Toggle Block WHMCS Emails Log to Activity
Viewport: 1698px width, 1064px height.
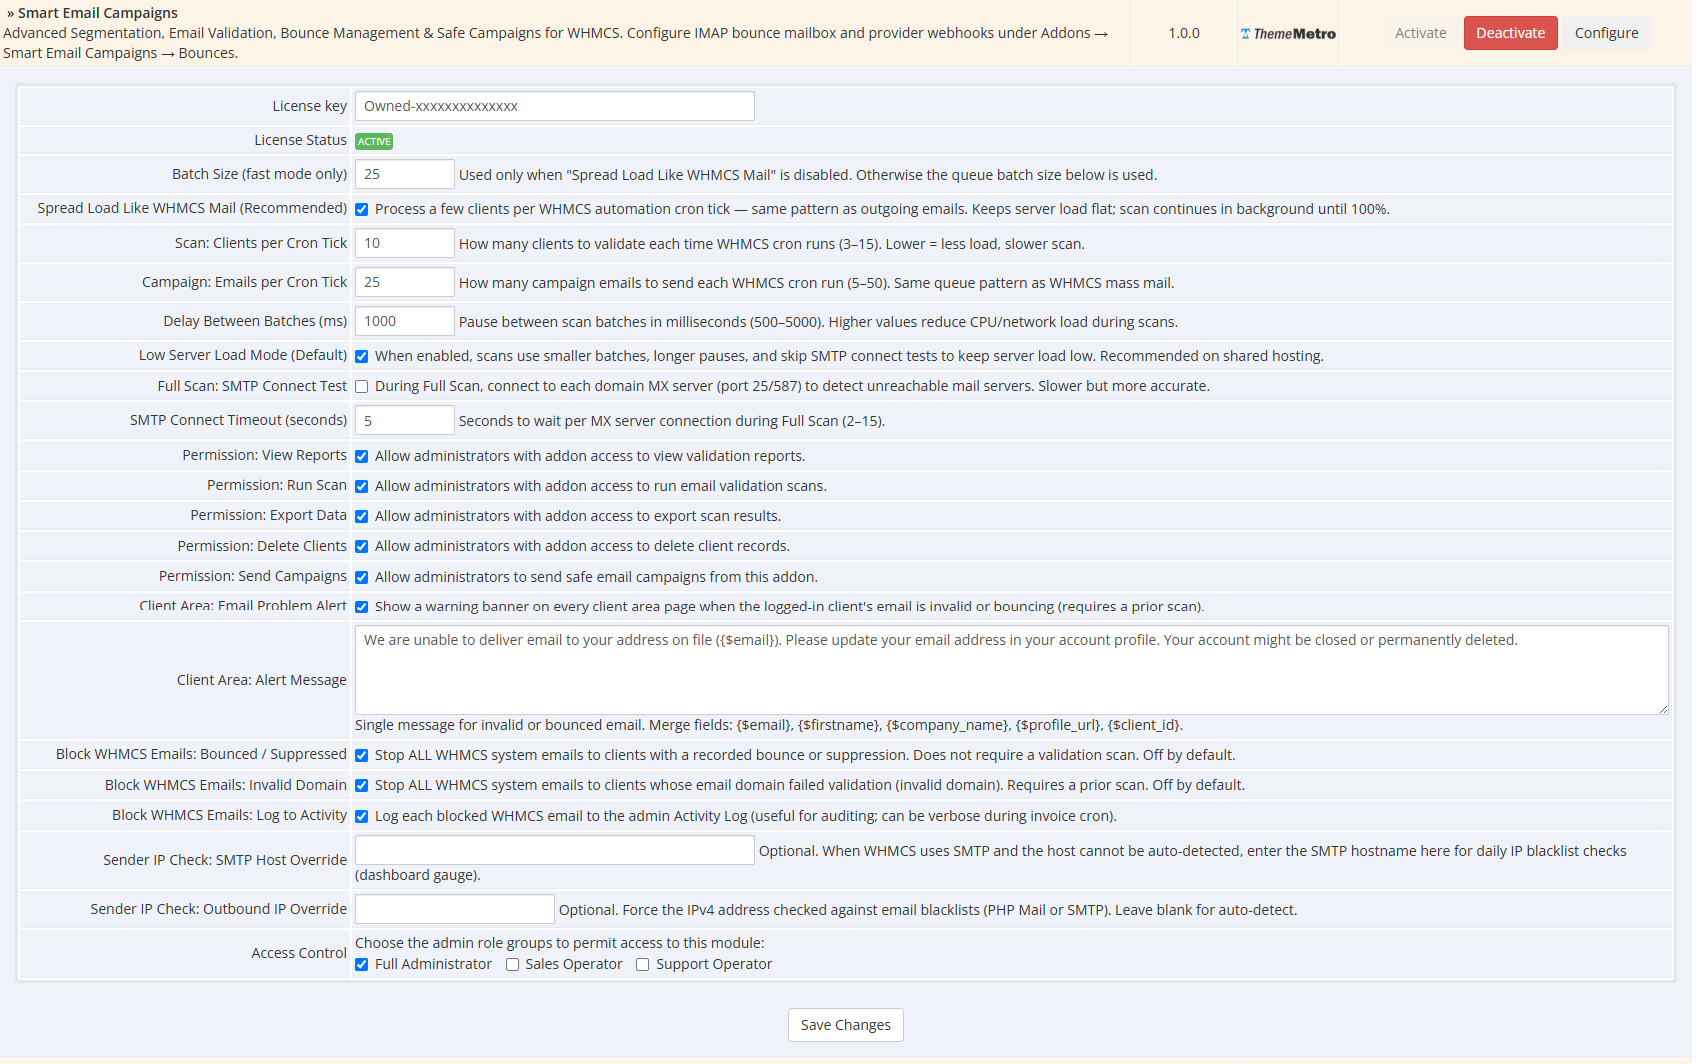click(x=362, y=816)
